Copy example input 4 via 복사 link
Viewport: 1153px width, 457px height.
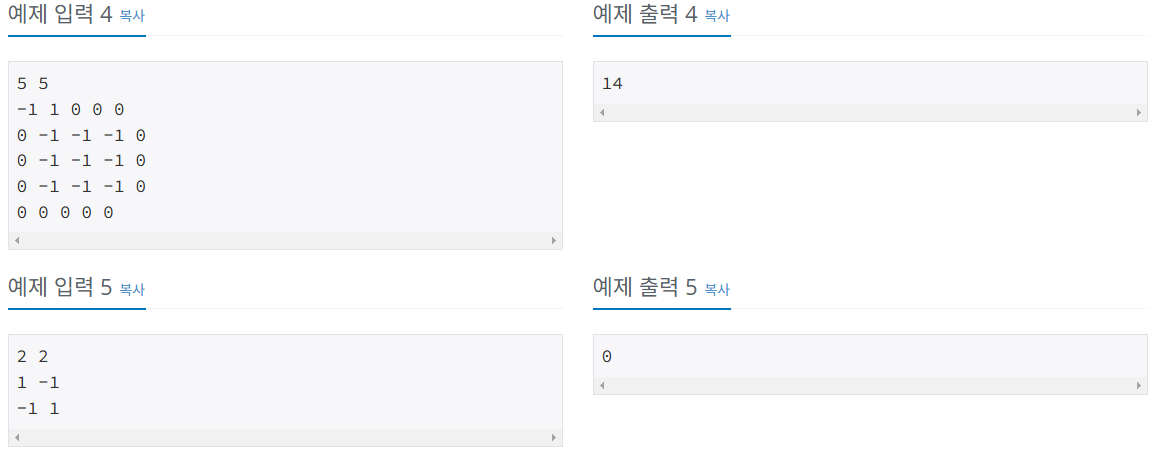coord(132,15)
